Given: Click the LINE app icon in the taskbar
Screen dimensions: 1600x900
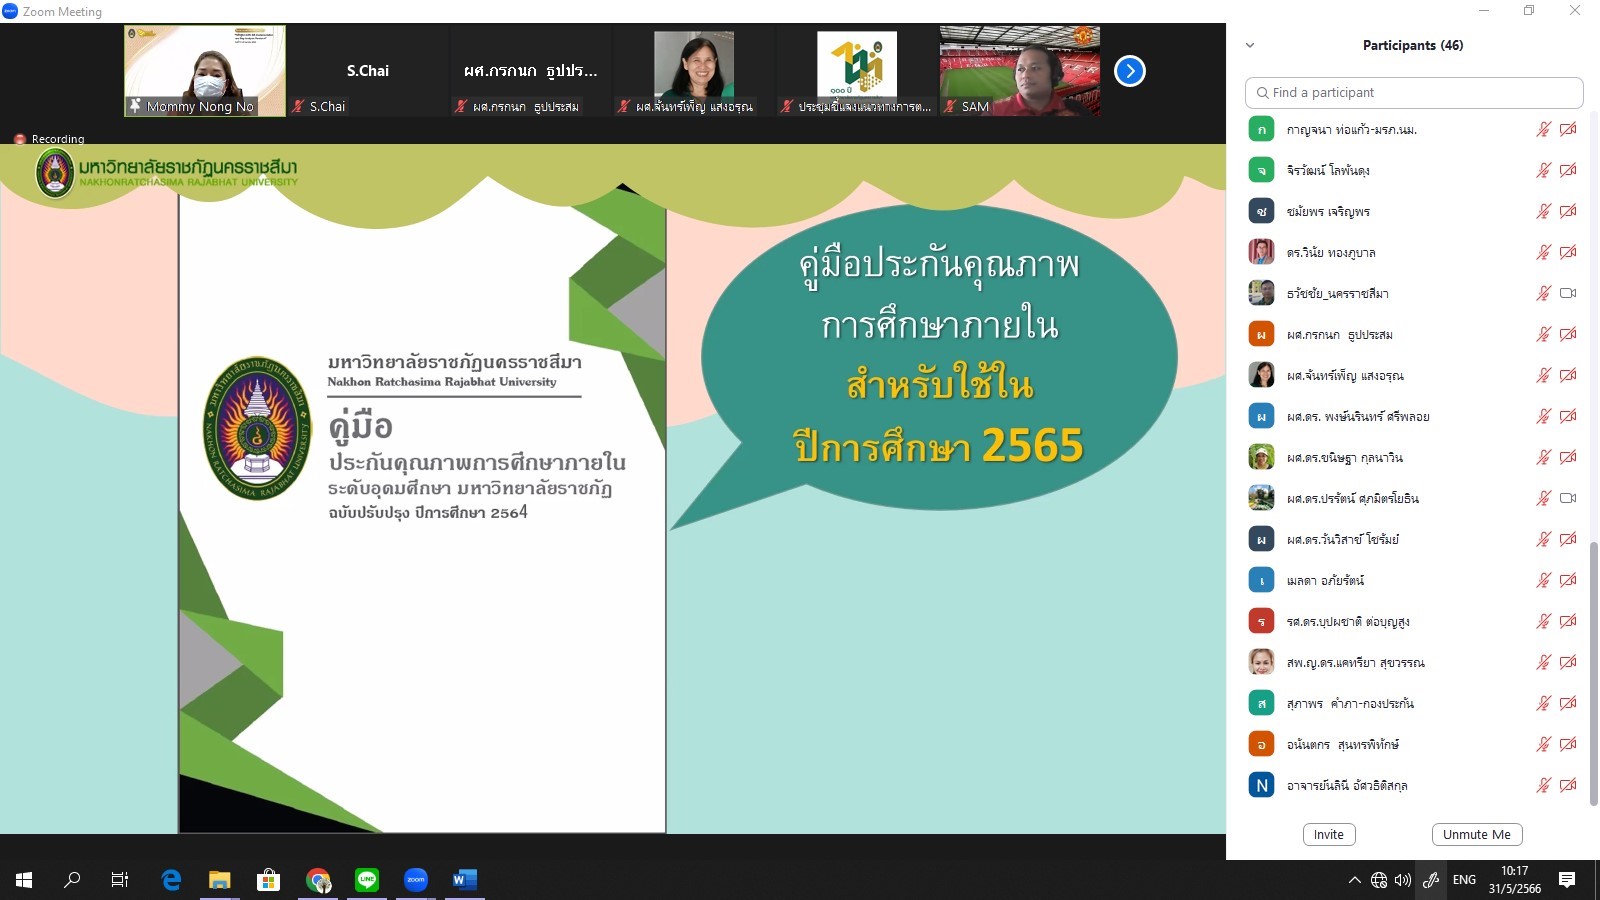Looking at the screenshot, I should pos(367,880).
